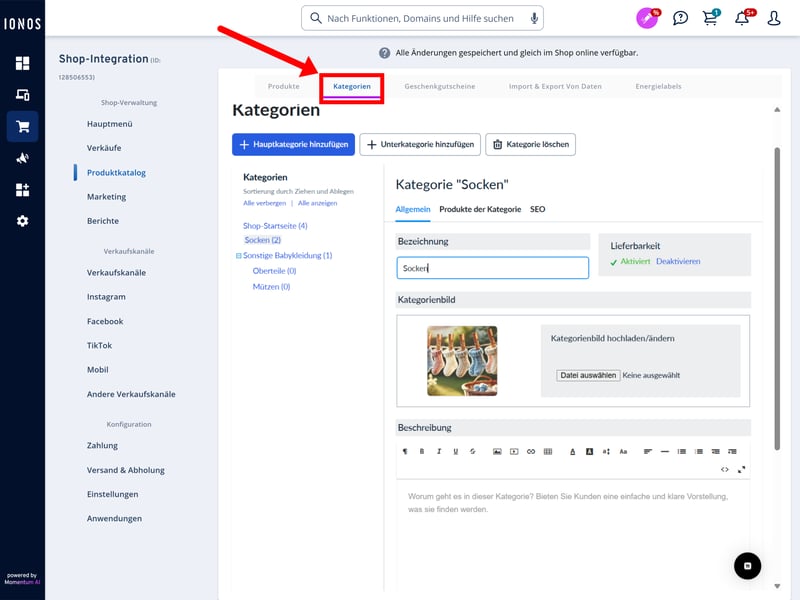Viewport: 800px width, 600px height.
Task: Open the settings gear in sidebar
Action: tap(22, 221)
